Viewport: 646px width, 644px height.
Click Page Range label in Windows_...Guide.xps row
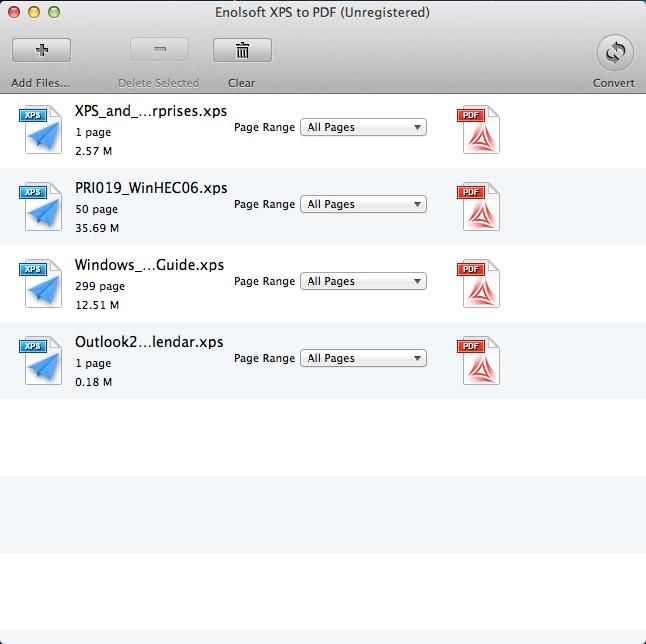point(264,282)
